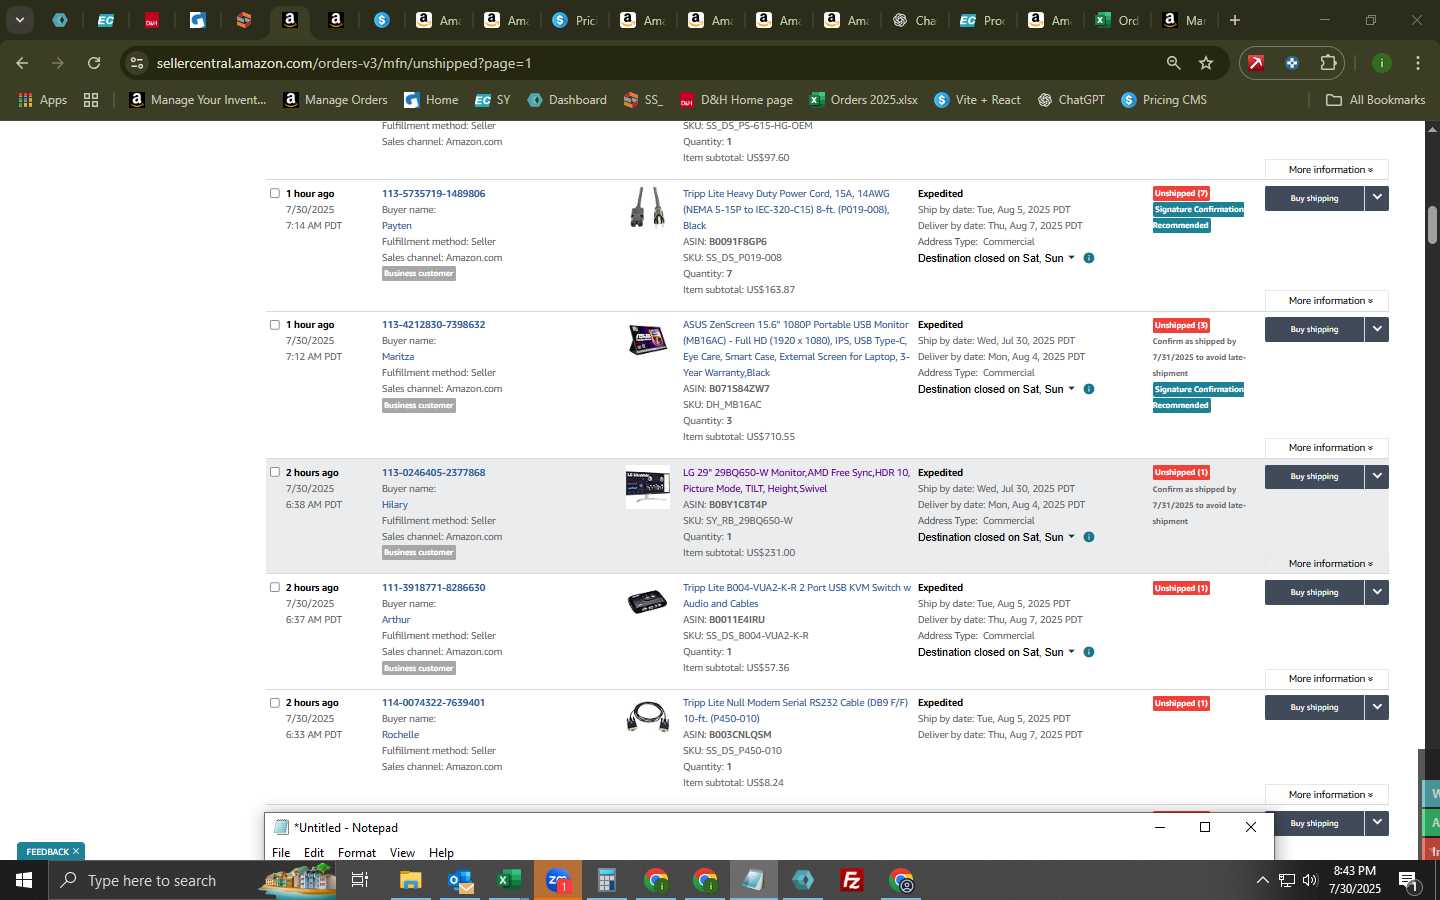Expand Buy shipping options for Arthur order
Image resolution: width=1440 pixels, height=900 pixels.
pos(1377,592)
